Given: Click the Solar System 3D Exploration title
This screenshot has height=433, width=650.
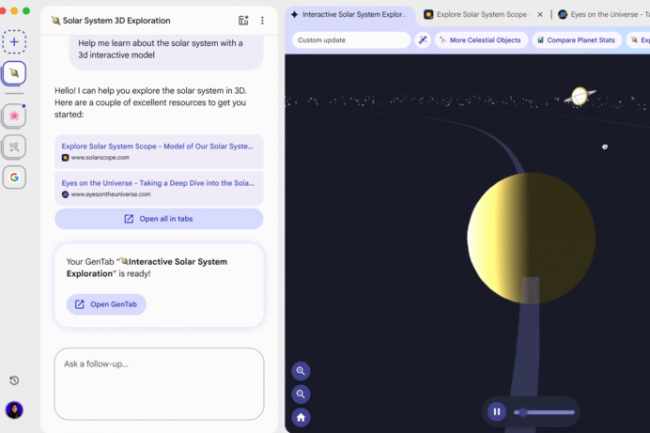Looking at the screenshot, I should [116, 21].
